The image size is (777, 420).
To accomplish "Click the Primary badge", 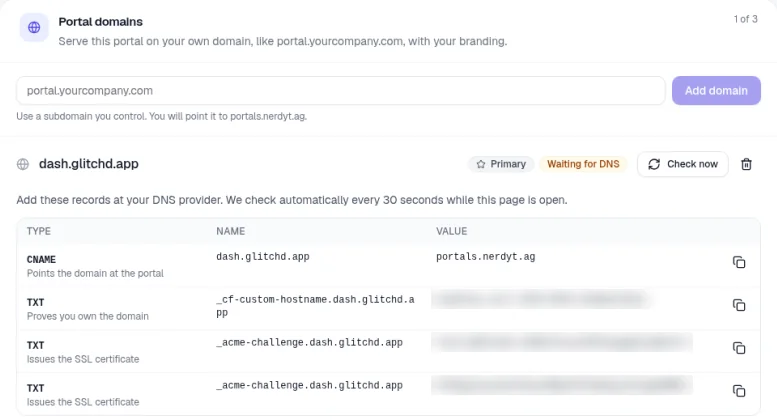I will click(501, 164).
